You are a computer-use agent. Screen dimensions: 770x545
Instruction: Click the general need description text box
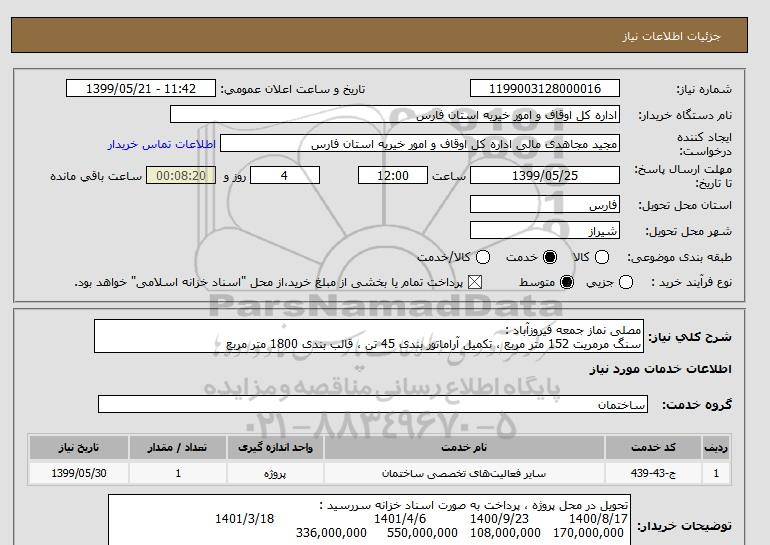[x=369, y=336]
